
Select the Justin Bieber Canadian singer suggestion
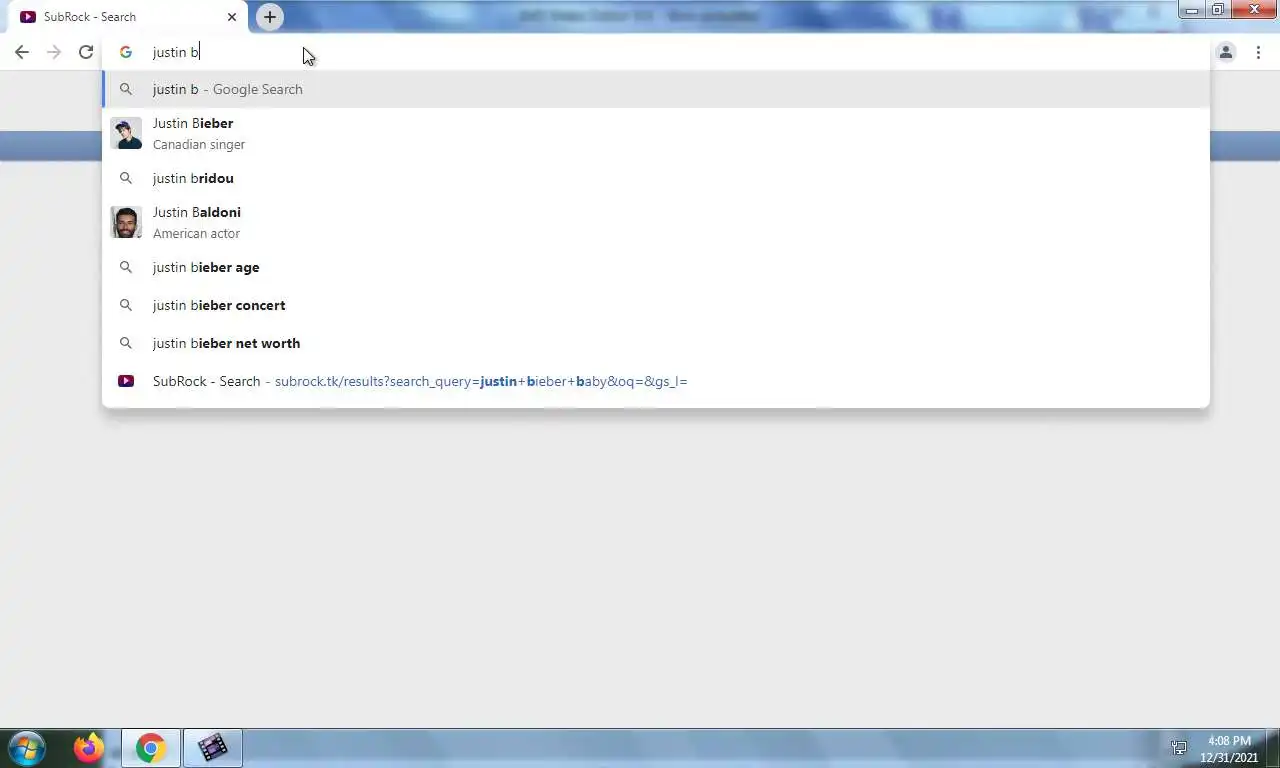[655, 133]
